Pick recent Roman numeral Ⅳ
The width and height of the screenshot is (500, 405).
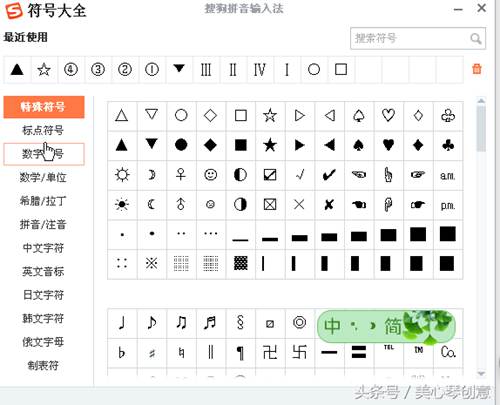coord(260,70)
